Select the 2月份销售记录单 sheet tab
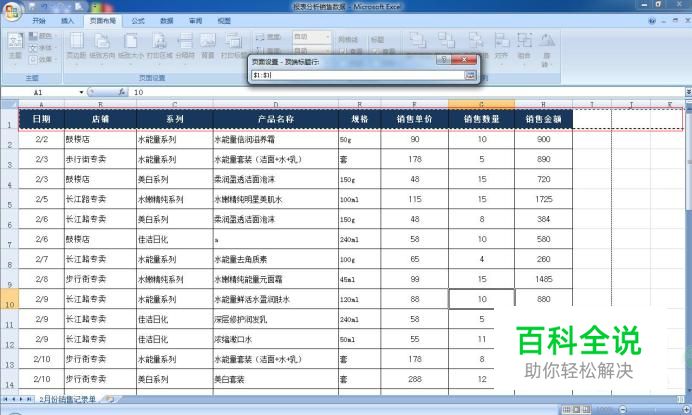 [68, 399]
